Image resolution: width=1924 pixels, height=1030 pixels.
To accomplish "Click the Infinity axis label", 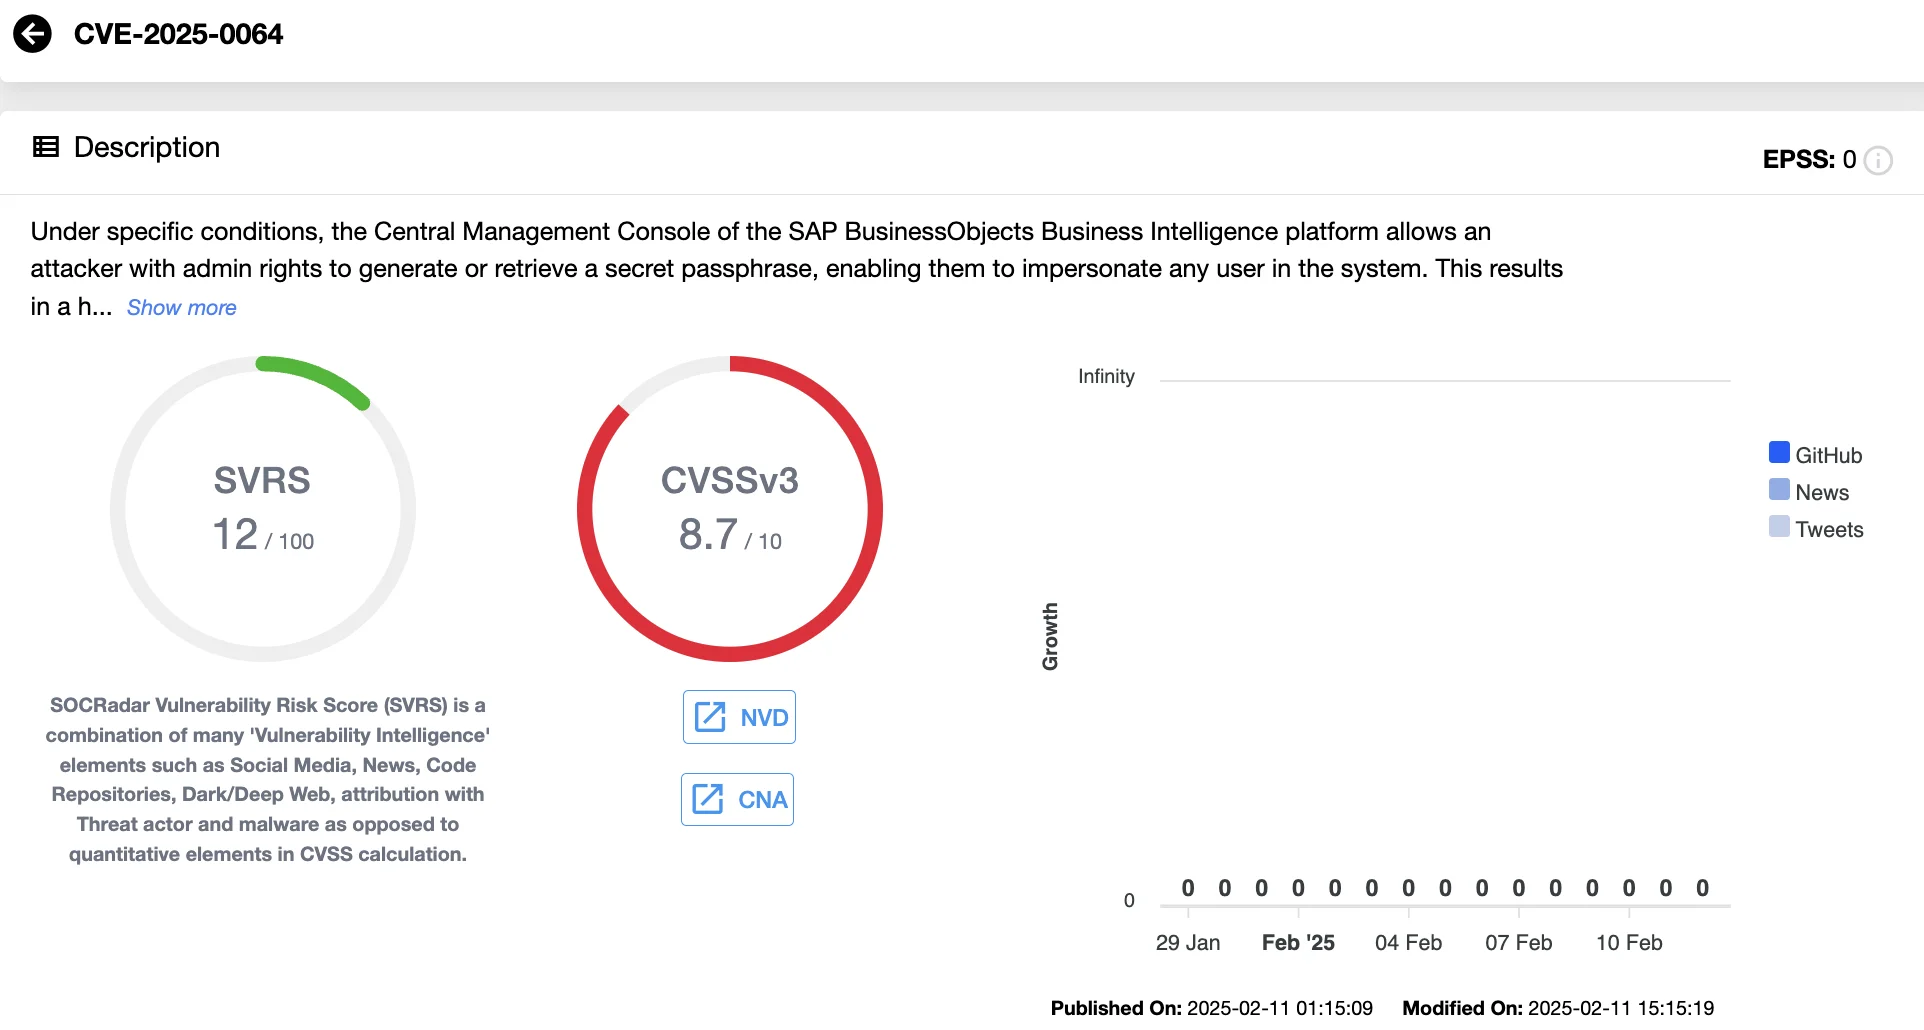I will [x=1106, y=376].
